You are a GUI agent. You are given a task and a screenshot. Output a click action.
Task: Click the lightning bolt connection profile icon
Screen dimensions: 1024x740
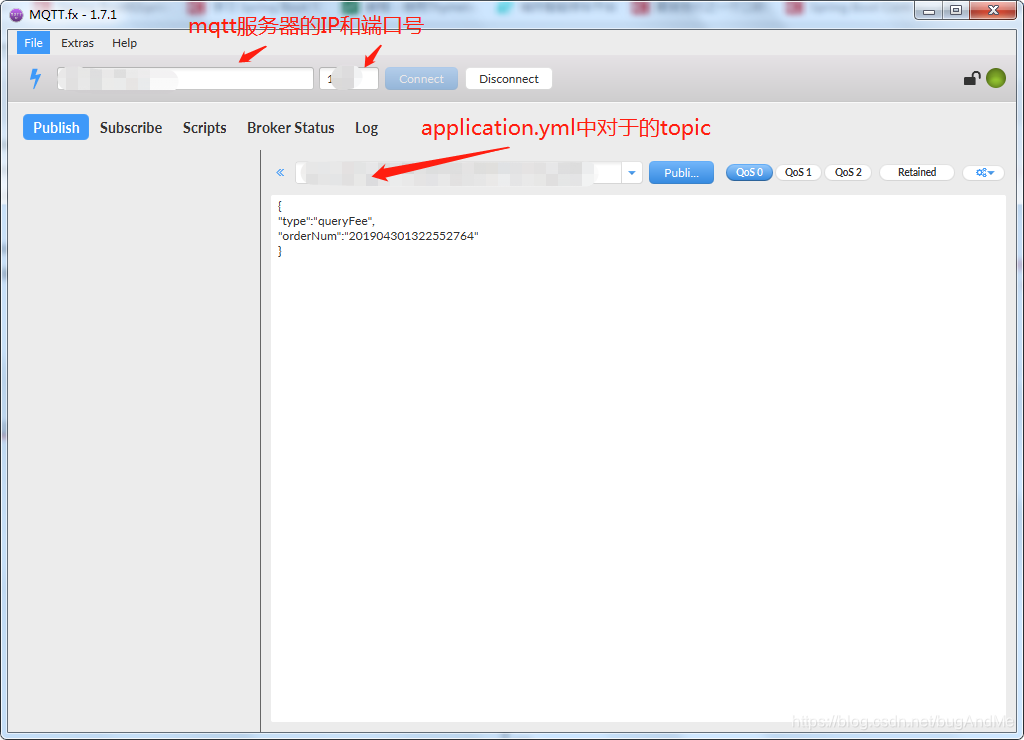pyautogui.click(x=35, y=78)
